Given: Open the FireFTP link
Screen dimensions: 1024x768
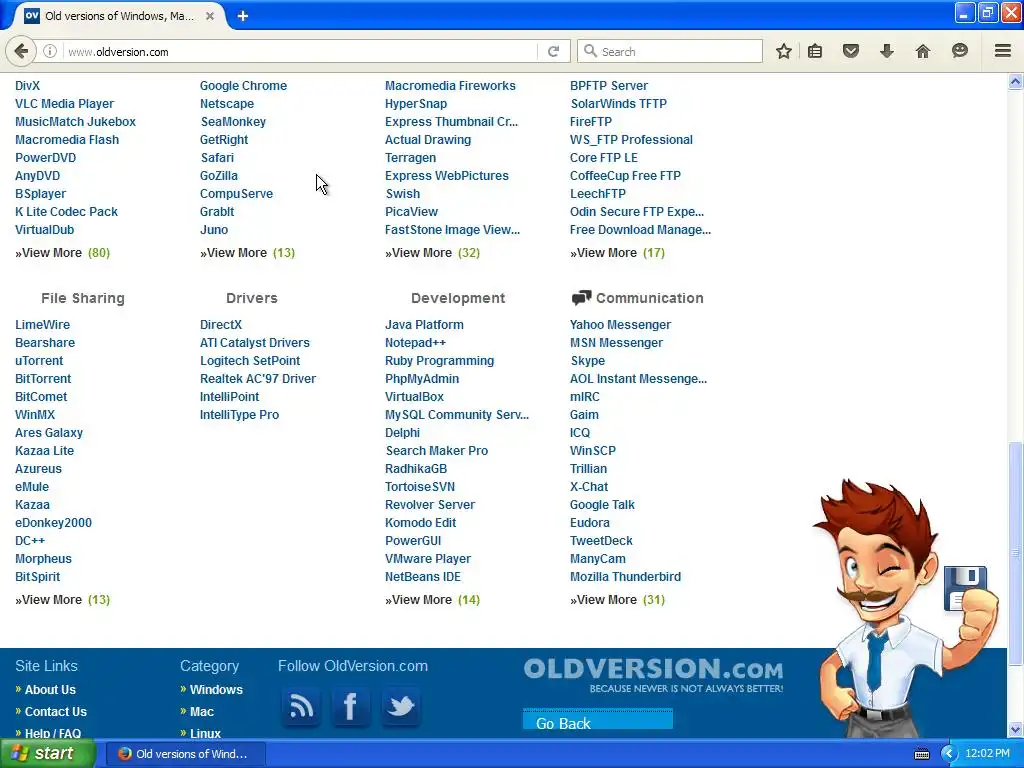Looking at the screenshot, I should (591, 121).
